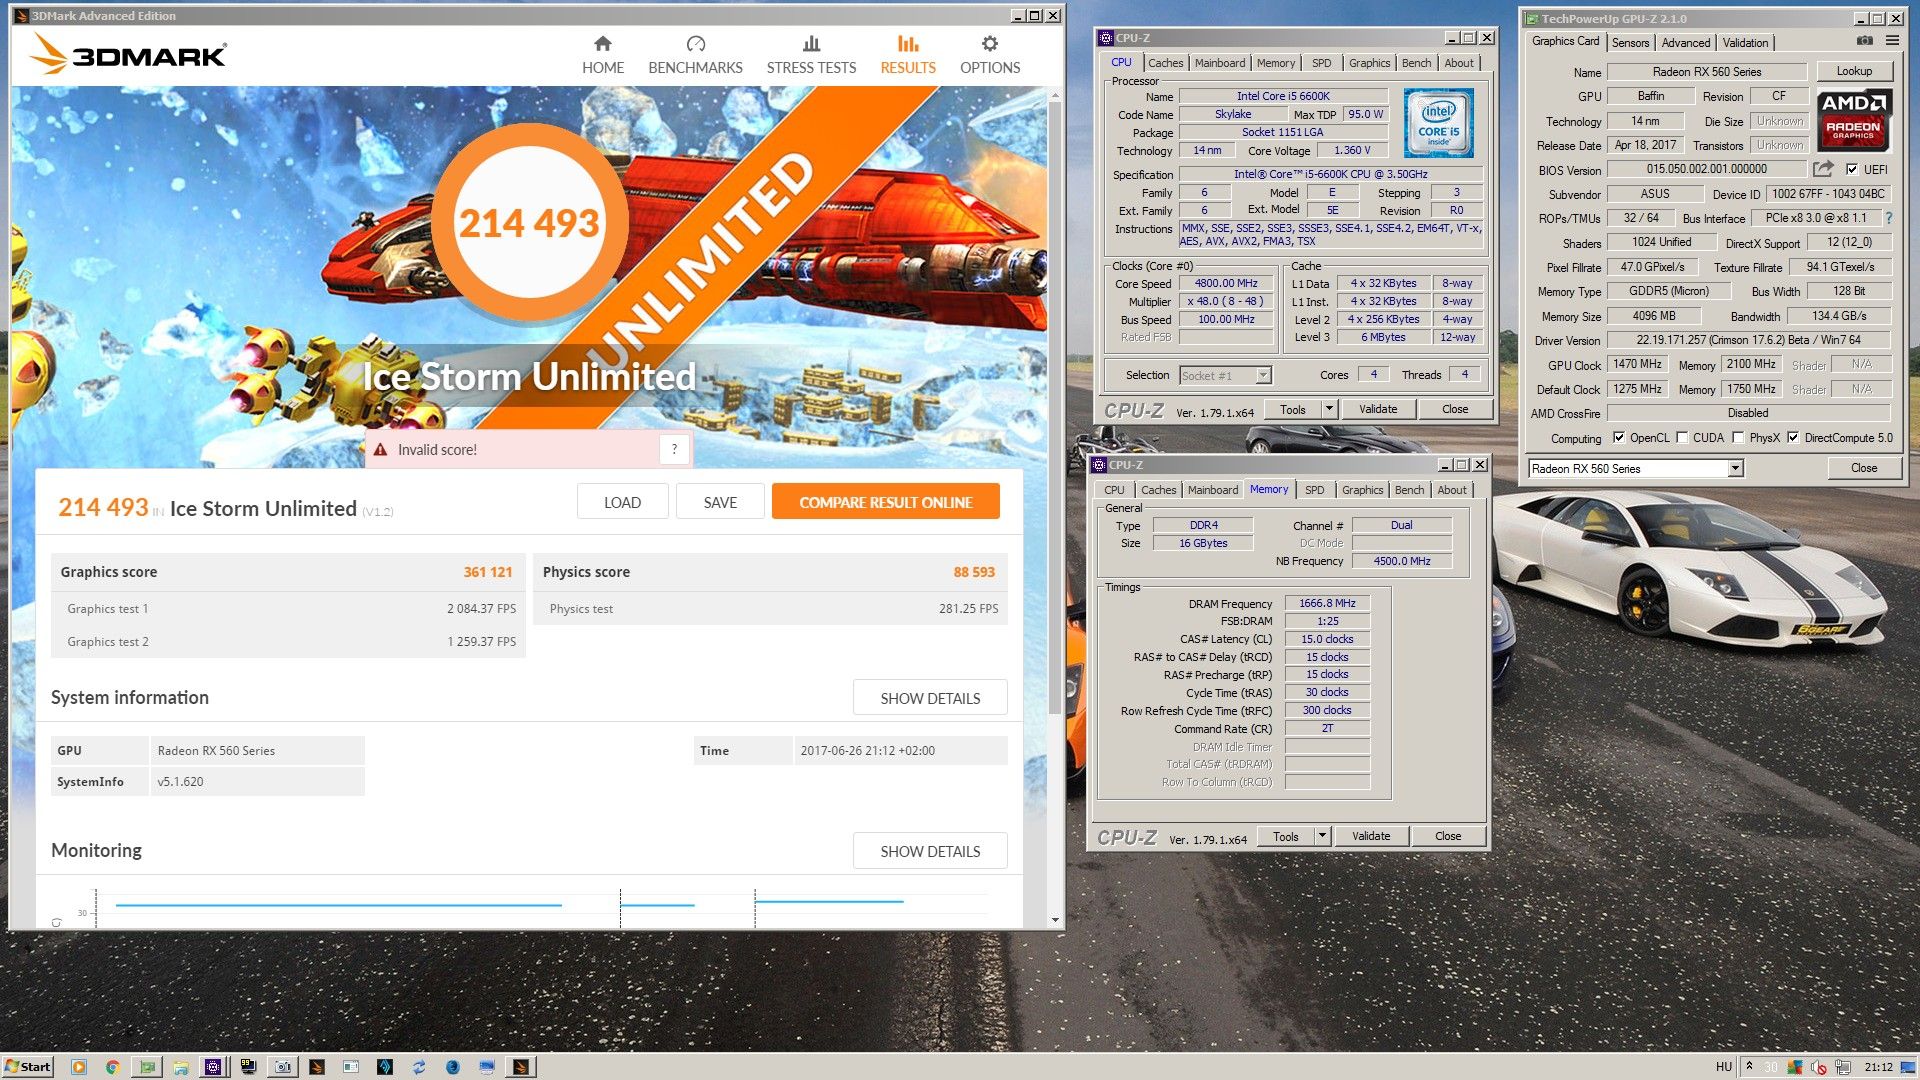Click the GPU-Z screenshot camera icon
Screen dimensions: 1920x1080
point(1864,41)
